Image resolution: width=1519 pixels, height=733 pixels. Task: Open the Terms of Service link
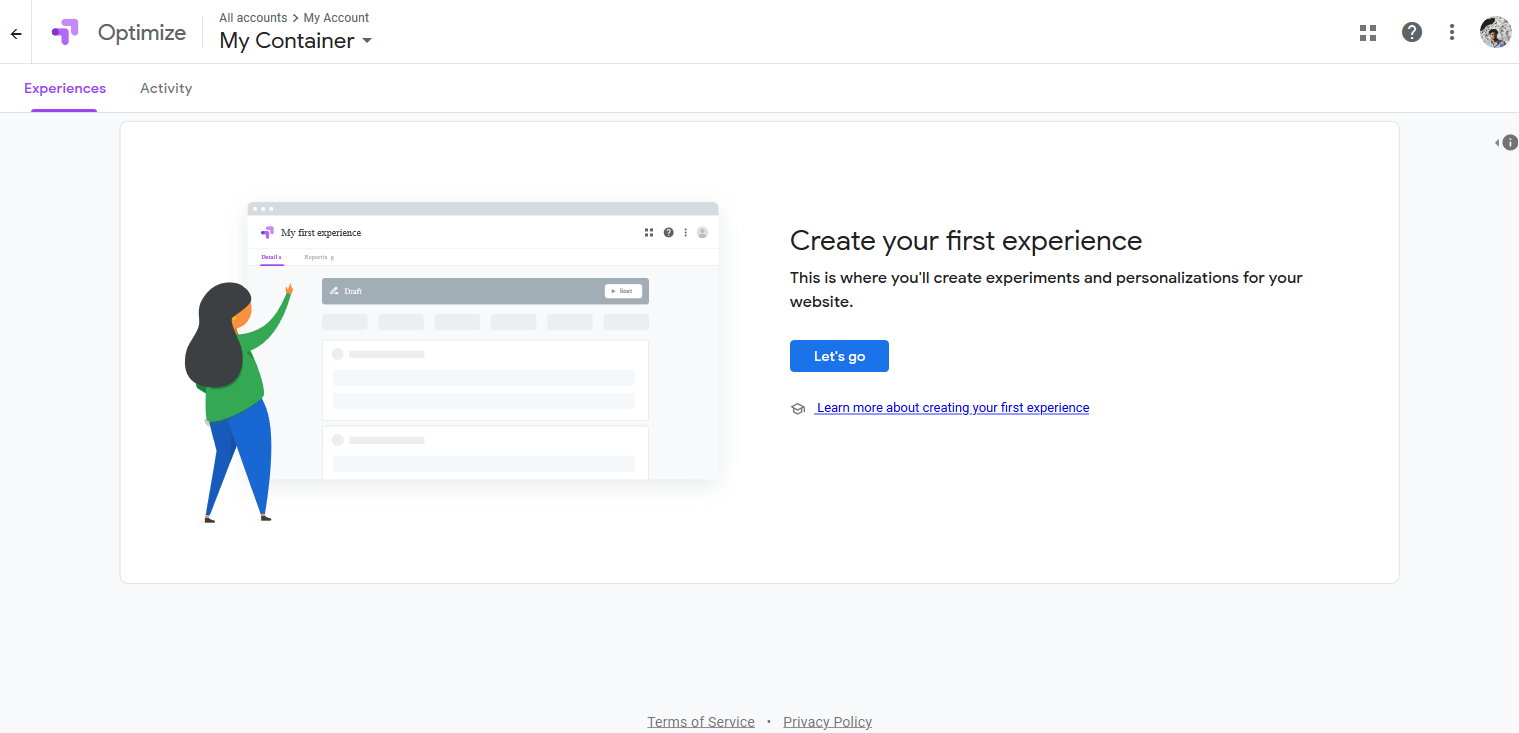(700, 722)
